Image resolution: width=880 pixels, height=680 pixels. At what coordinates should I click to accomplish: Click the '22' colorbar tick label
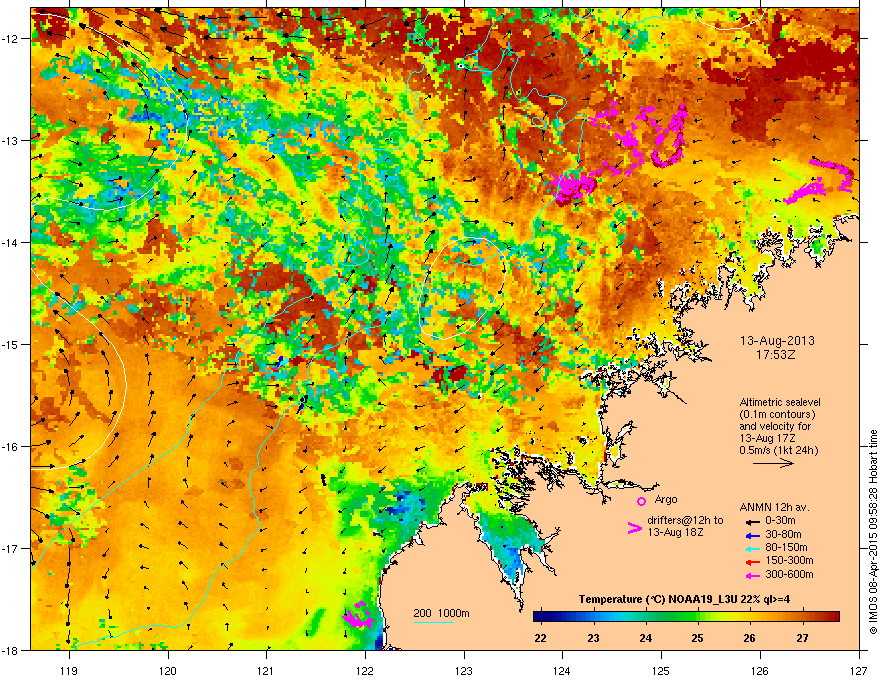click(540, 638)
